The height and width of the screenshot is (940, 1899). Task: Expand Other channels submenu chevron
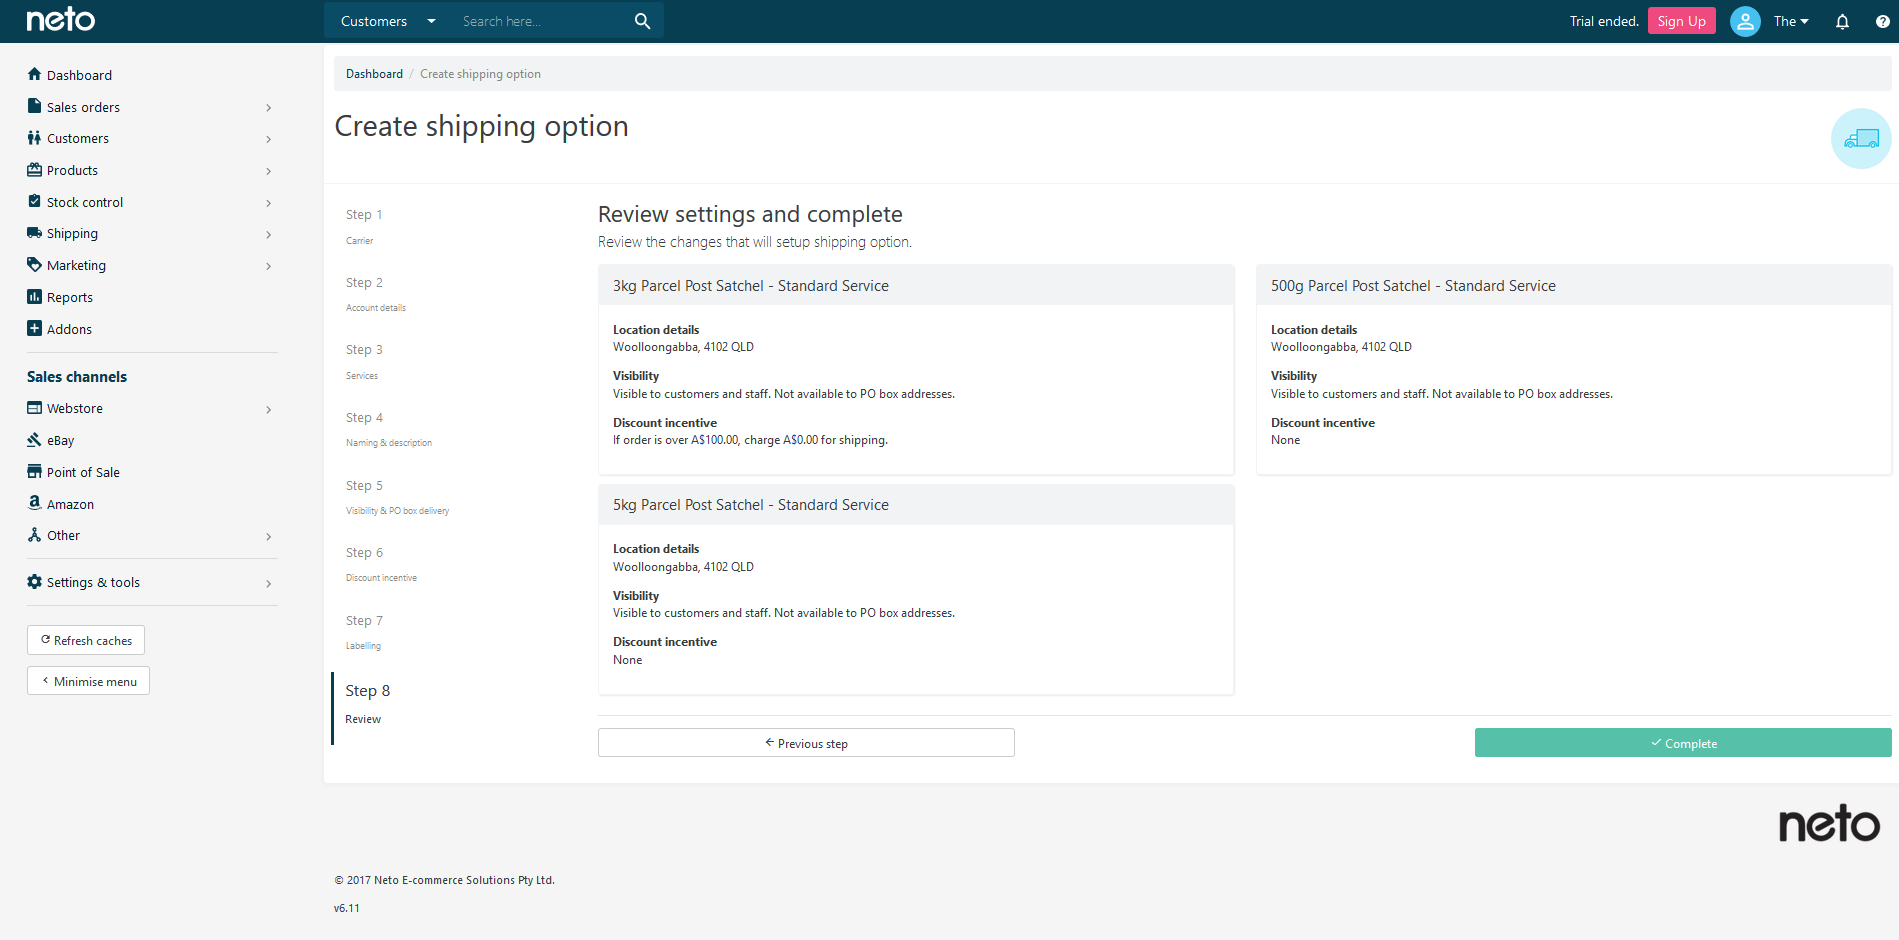(268, 537)
